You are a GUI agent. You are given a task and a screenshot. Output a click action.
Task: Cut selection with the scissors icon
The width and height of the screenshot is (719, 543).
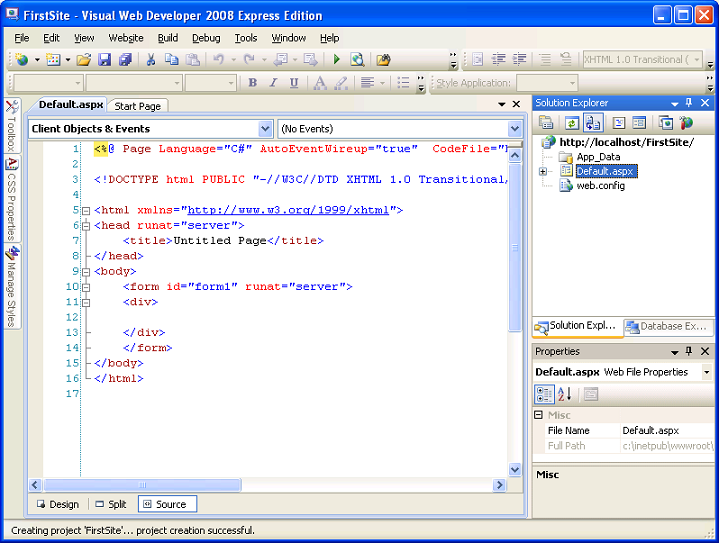pos(150,60)
